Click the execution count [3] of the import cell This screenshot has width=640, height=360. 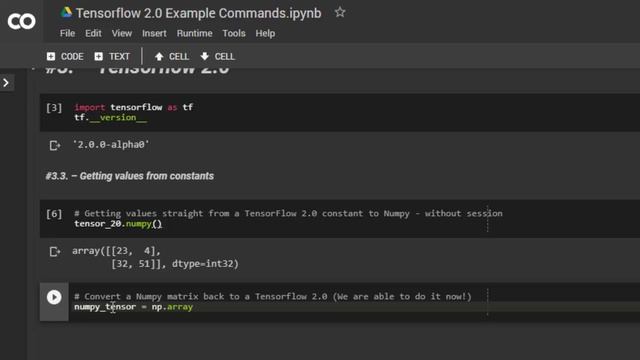point(54,108)
